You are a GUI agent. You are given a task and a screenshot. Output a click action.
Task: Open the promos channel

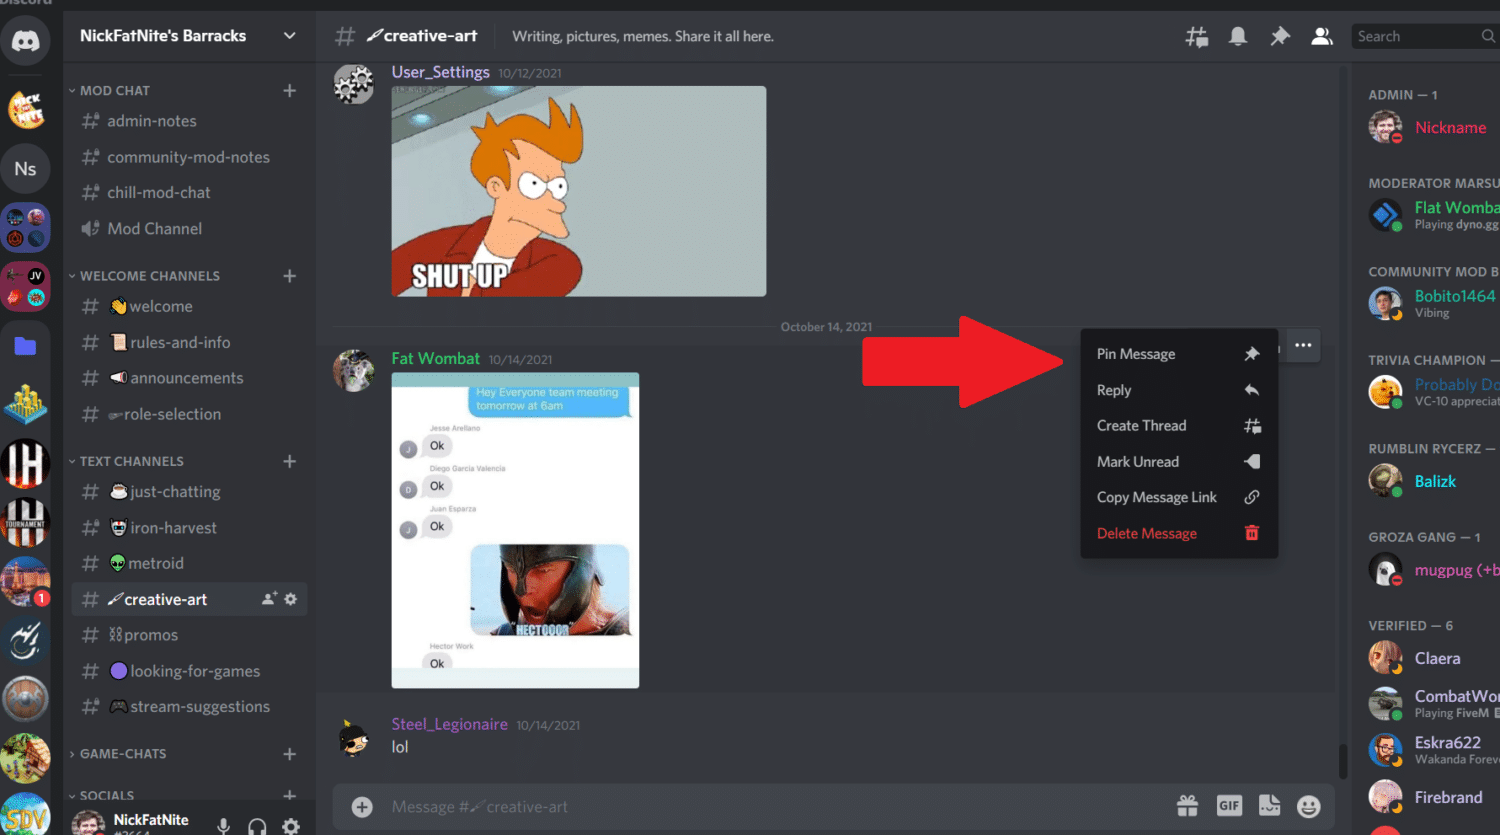pyautogui.click(x=189, y=635)
